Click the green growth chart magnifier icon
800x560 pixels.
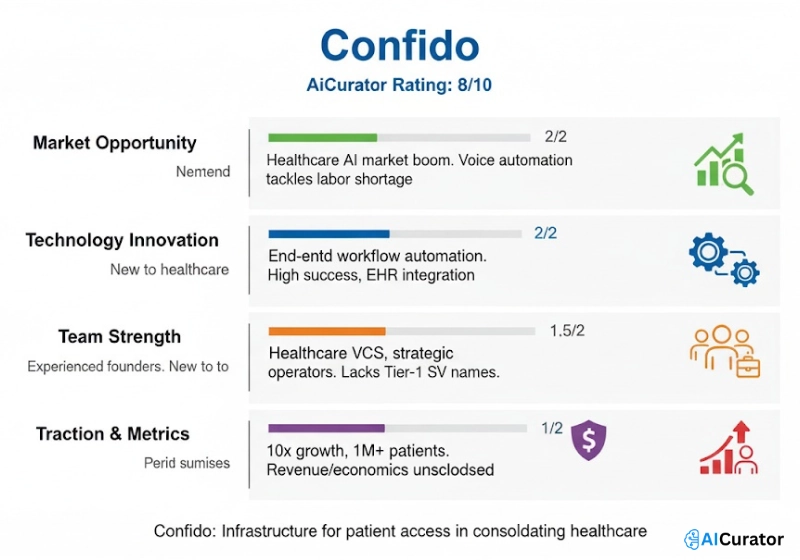tap(723, 163)
